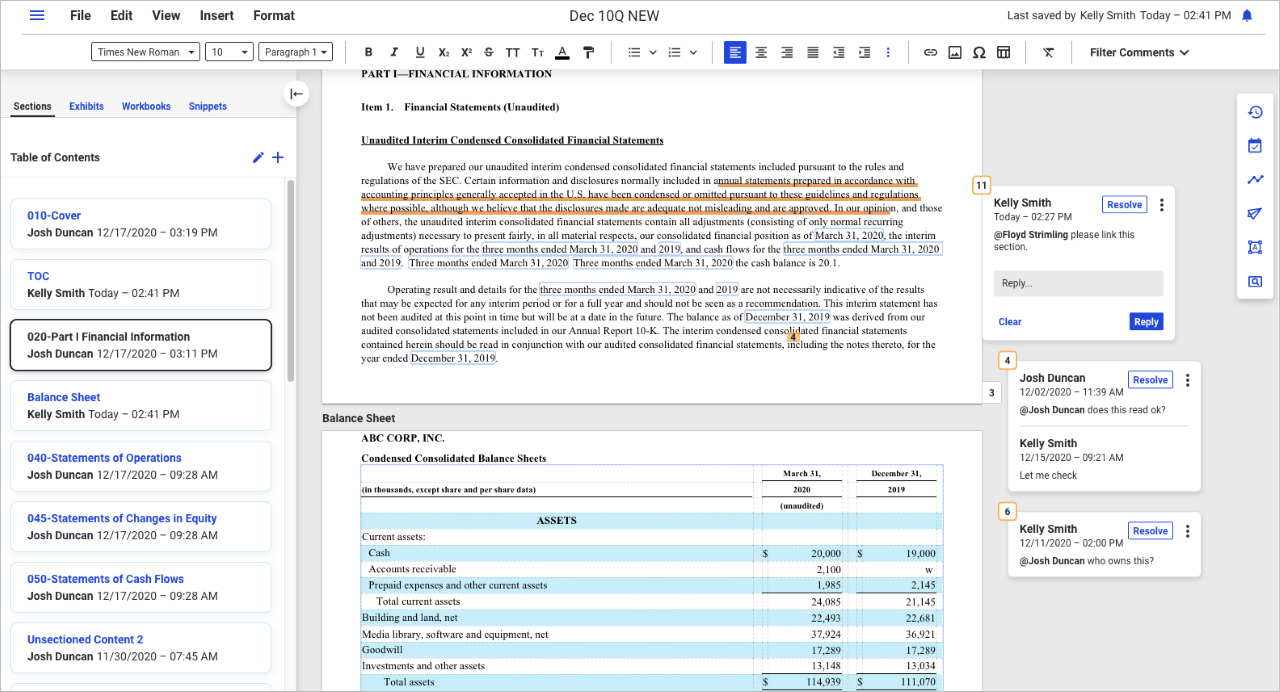Apply small caps (Tт) formatting
Image resolution: width=1280 pixels, height=692 pixels.
click(x=538, y=52)
